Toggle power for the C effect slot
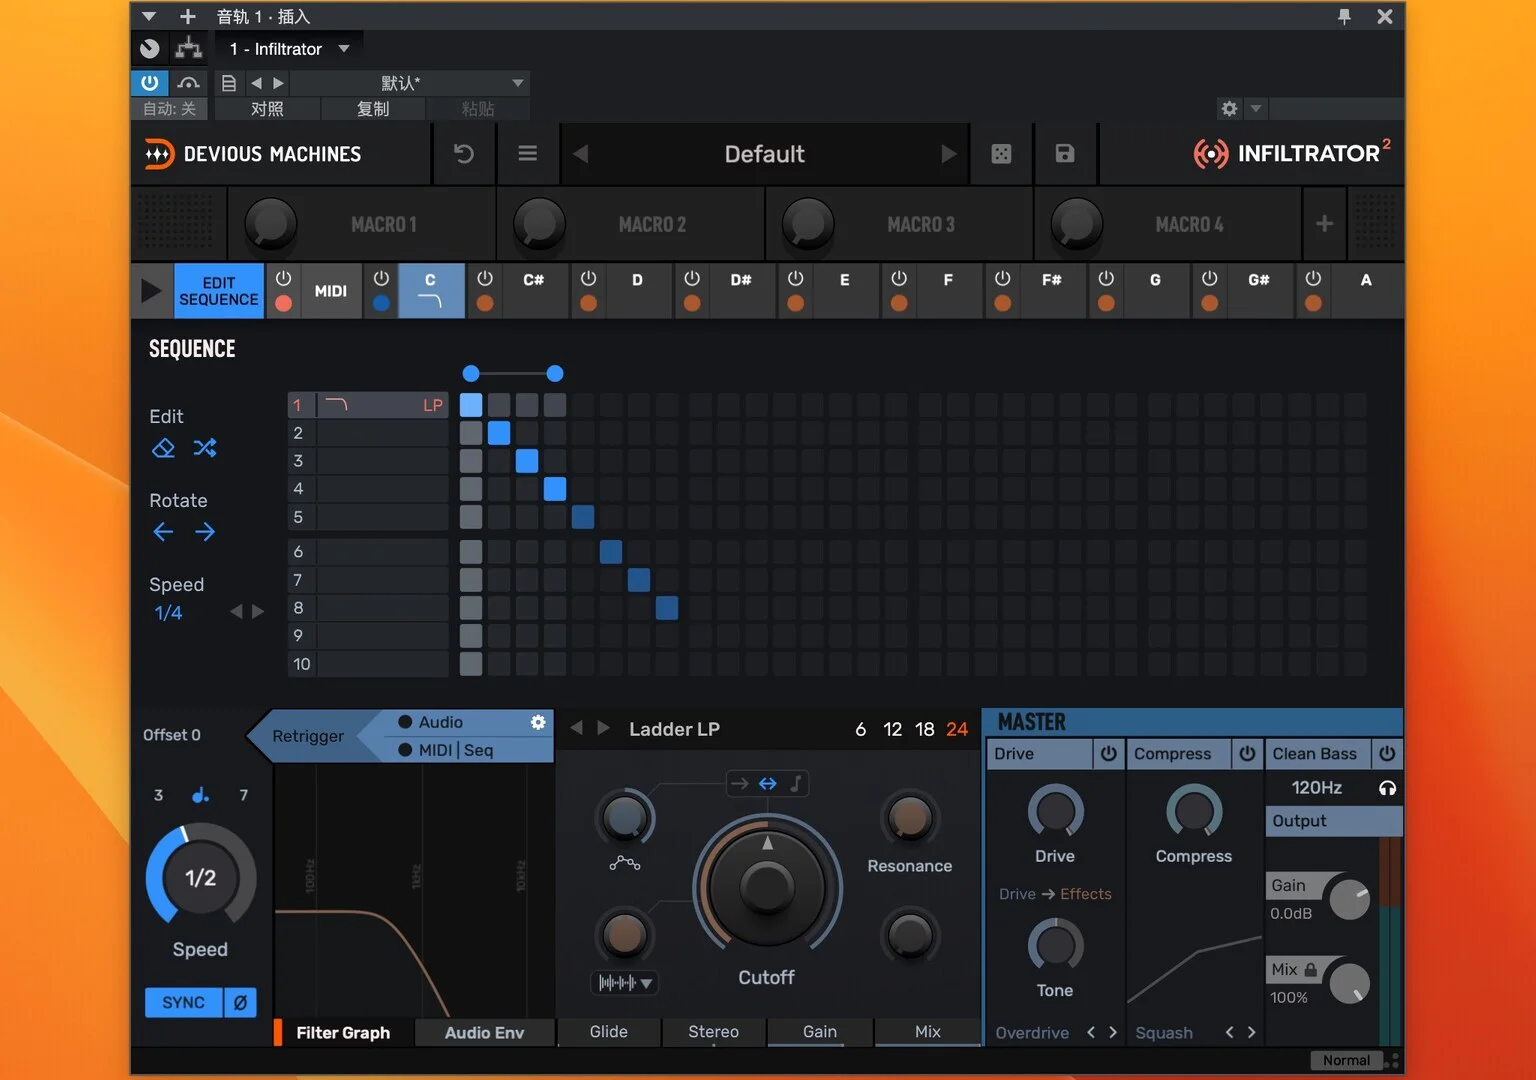1536x1080 pixels. coord(381,279)
